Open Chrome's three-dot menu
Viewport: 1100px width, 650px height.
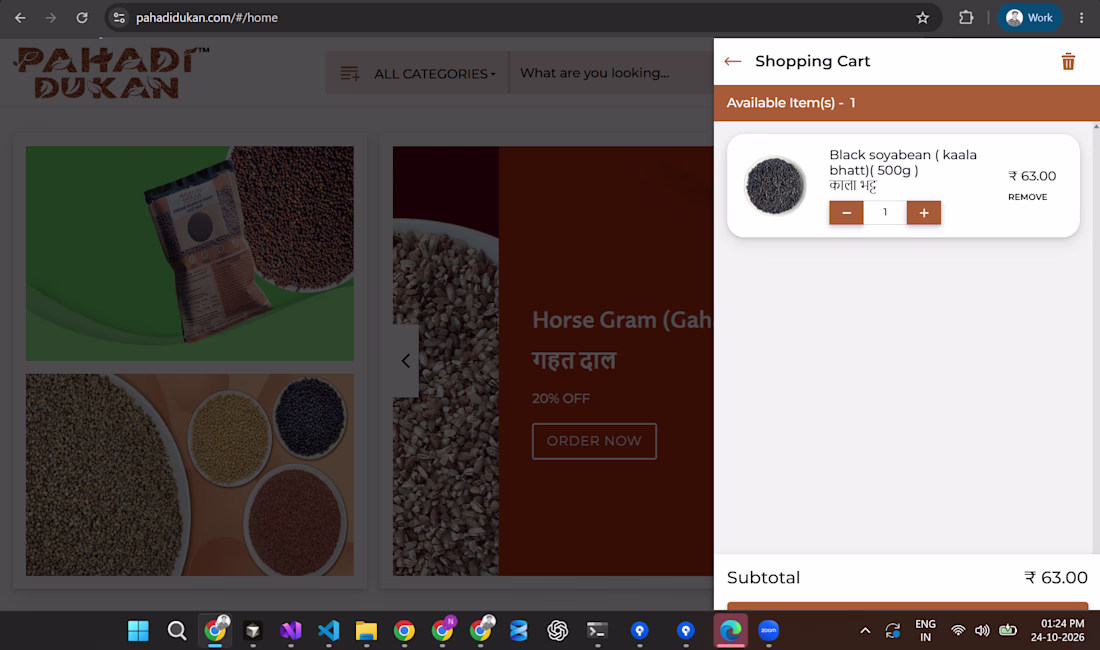[x=1081, y=18]
